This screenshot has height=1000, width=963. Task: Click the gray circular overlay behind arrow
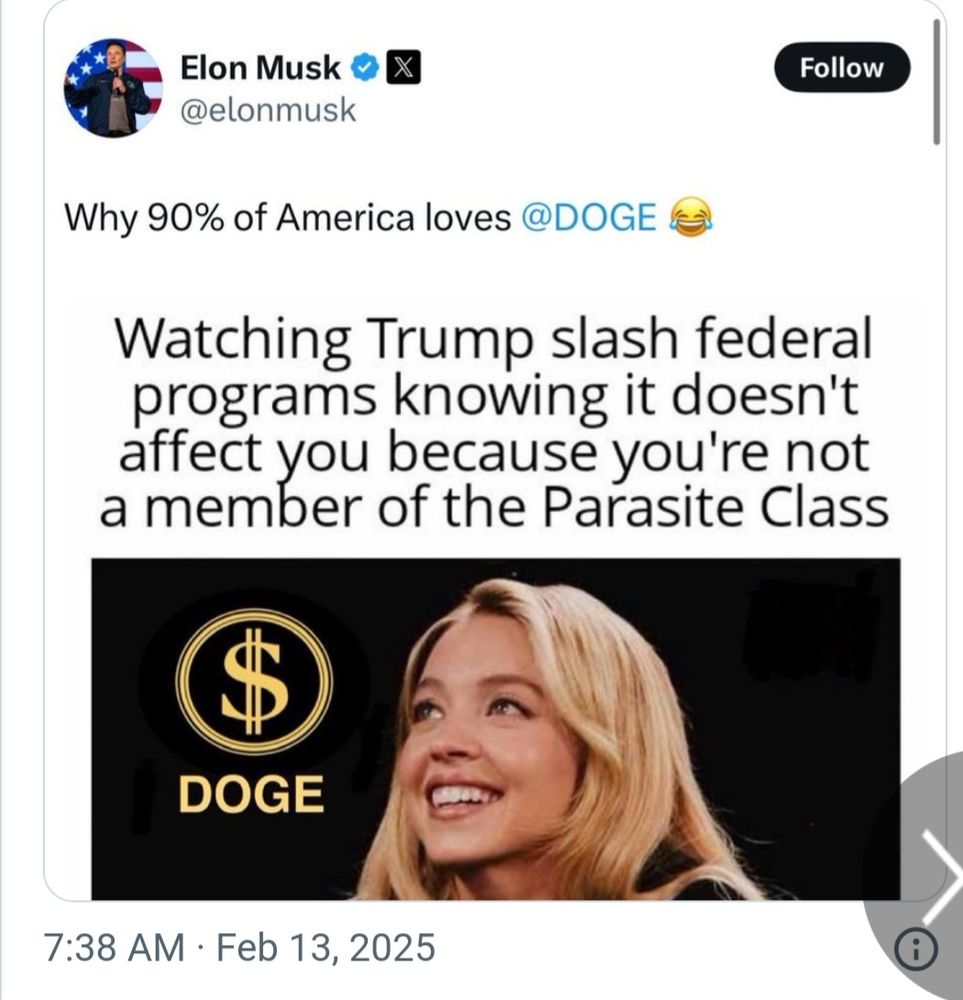(x=916, y=875)
